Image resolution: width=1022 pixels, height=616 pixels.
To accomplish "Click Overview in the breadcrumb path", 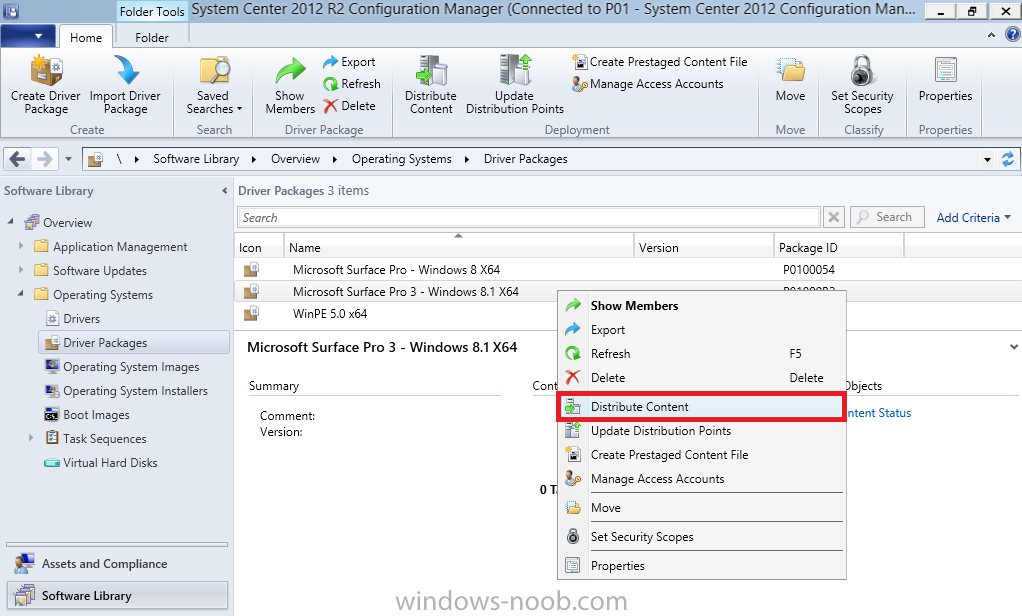I will point(295,159).
